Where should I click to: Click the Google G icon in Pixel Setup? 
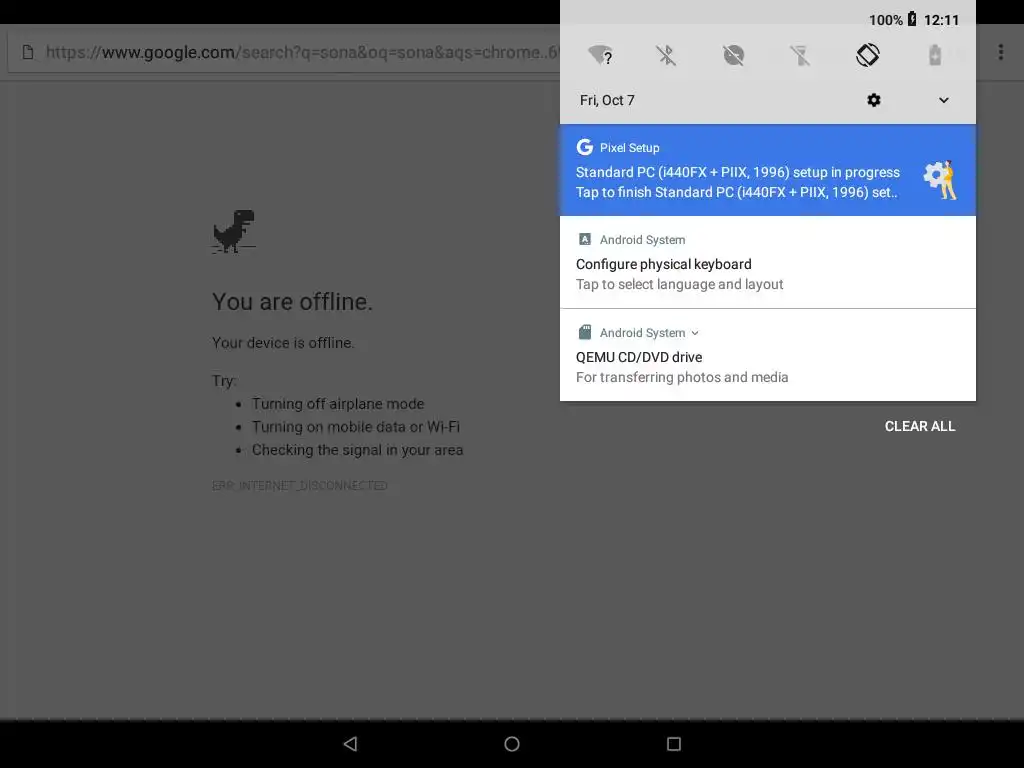[x=584, y=147]
